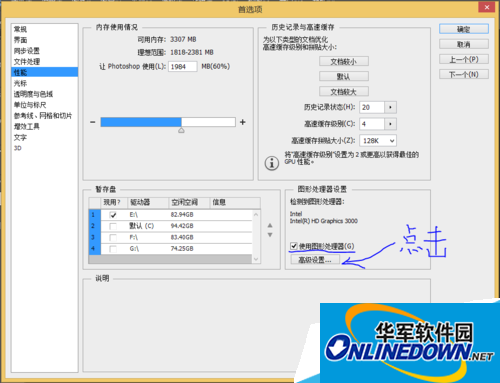Select 同步设置 in the preferences category list
The height and width of the screenshot is (383, 500).
pyautogui.click(x=27, y=51)
